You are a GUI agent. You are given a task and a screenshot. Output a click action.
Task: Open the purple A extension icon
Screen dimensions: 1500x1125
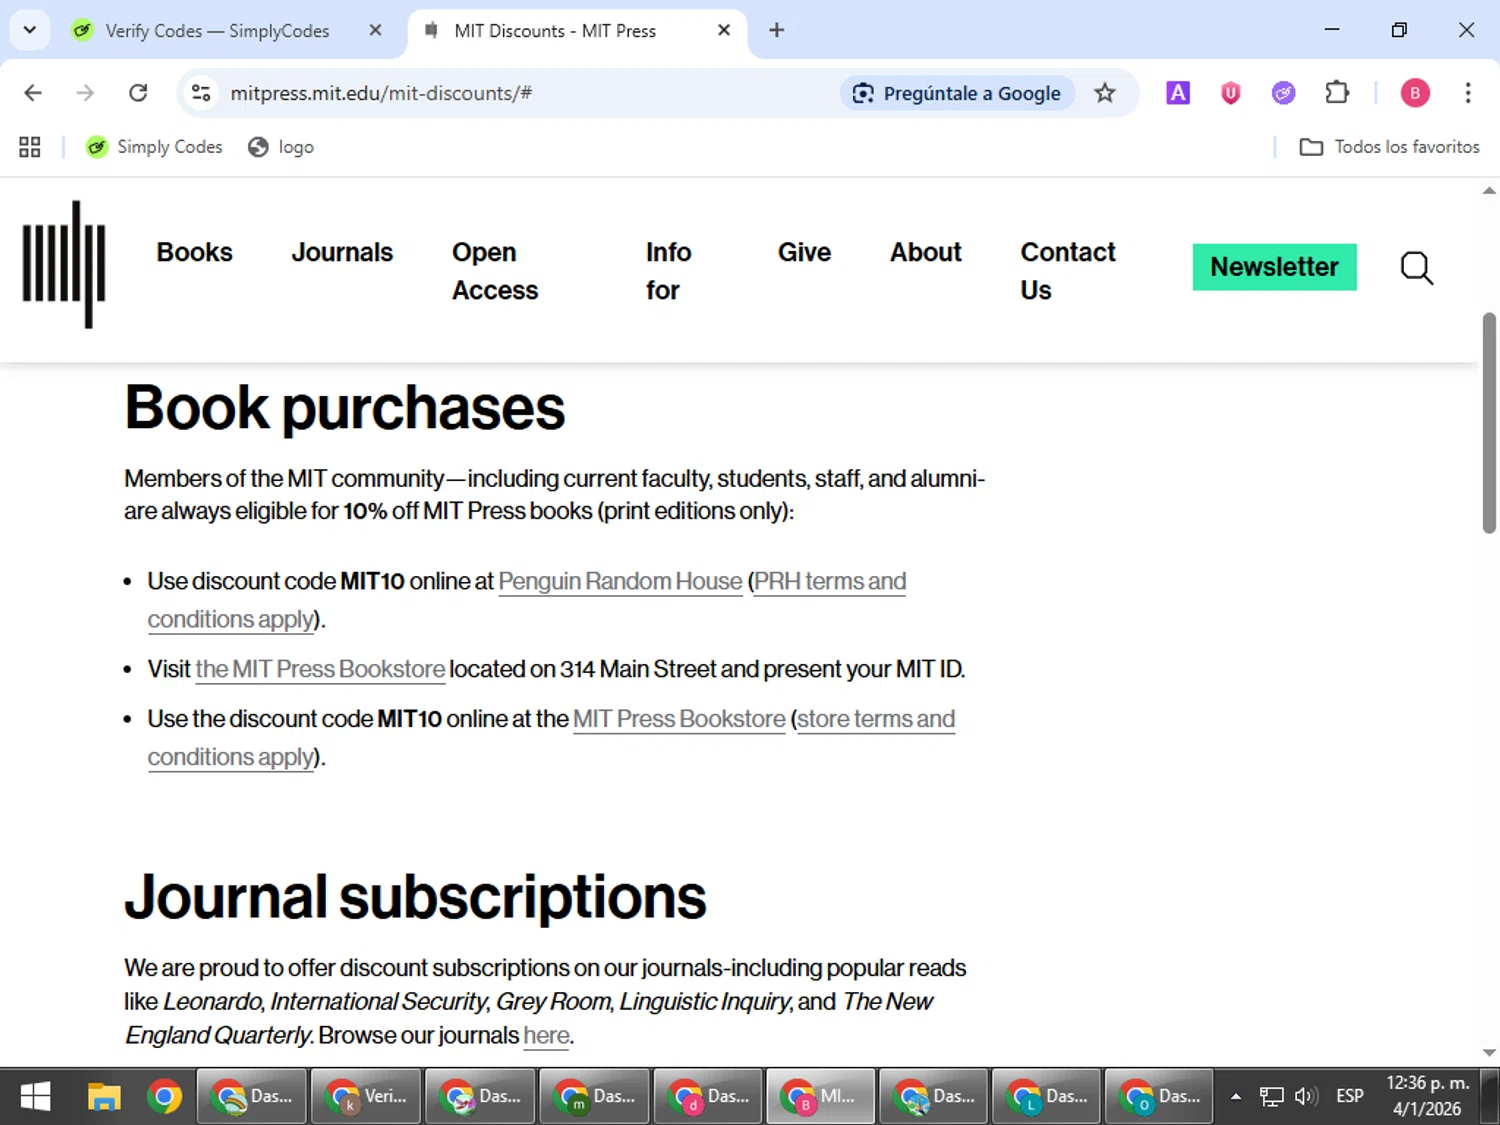[1178, 93]
